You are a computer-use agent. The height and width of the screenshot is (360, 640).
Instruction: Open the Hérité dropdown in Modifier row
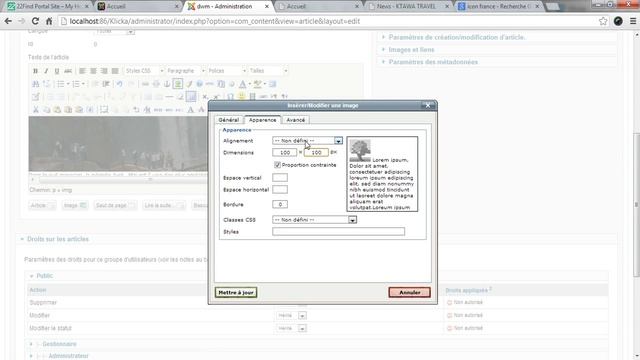[291, 316]
